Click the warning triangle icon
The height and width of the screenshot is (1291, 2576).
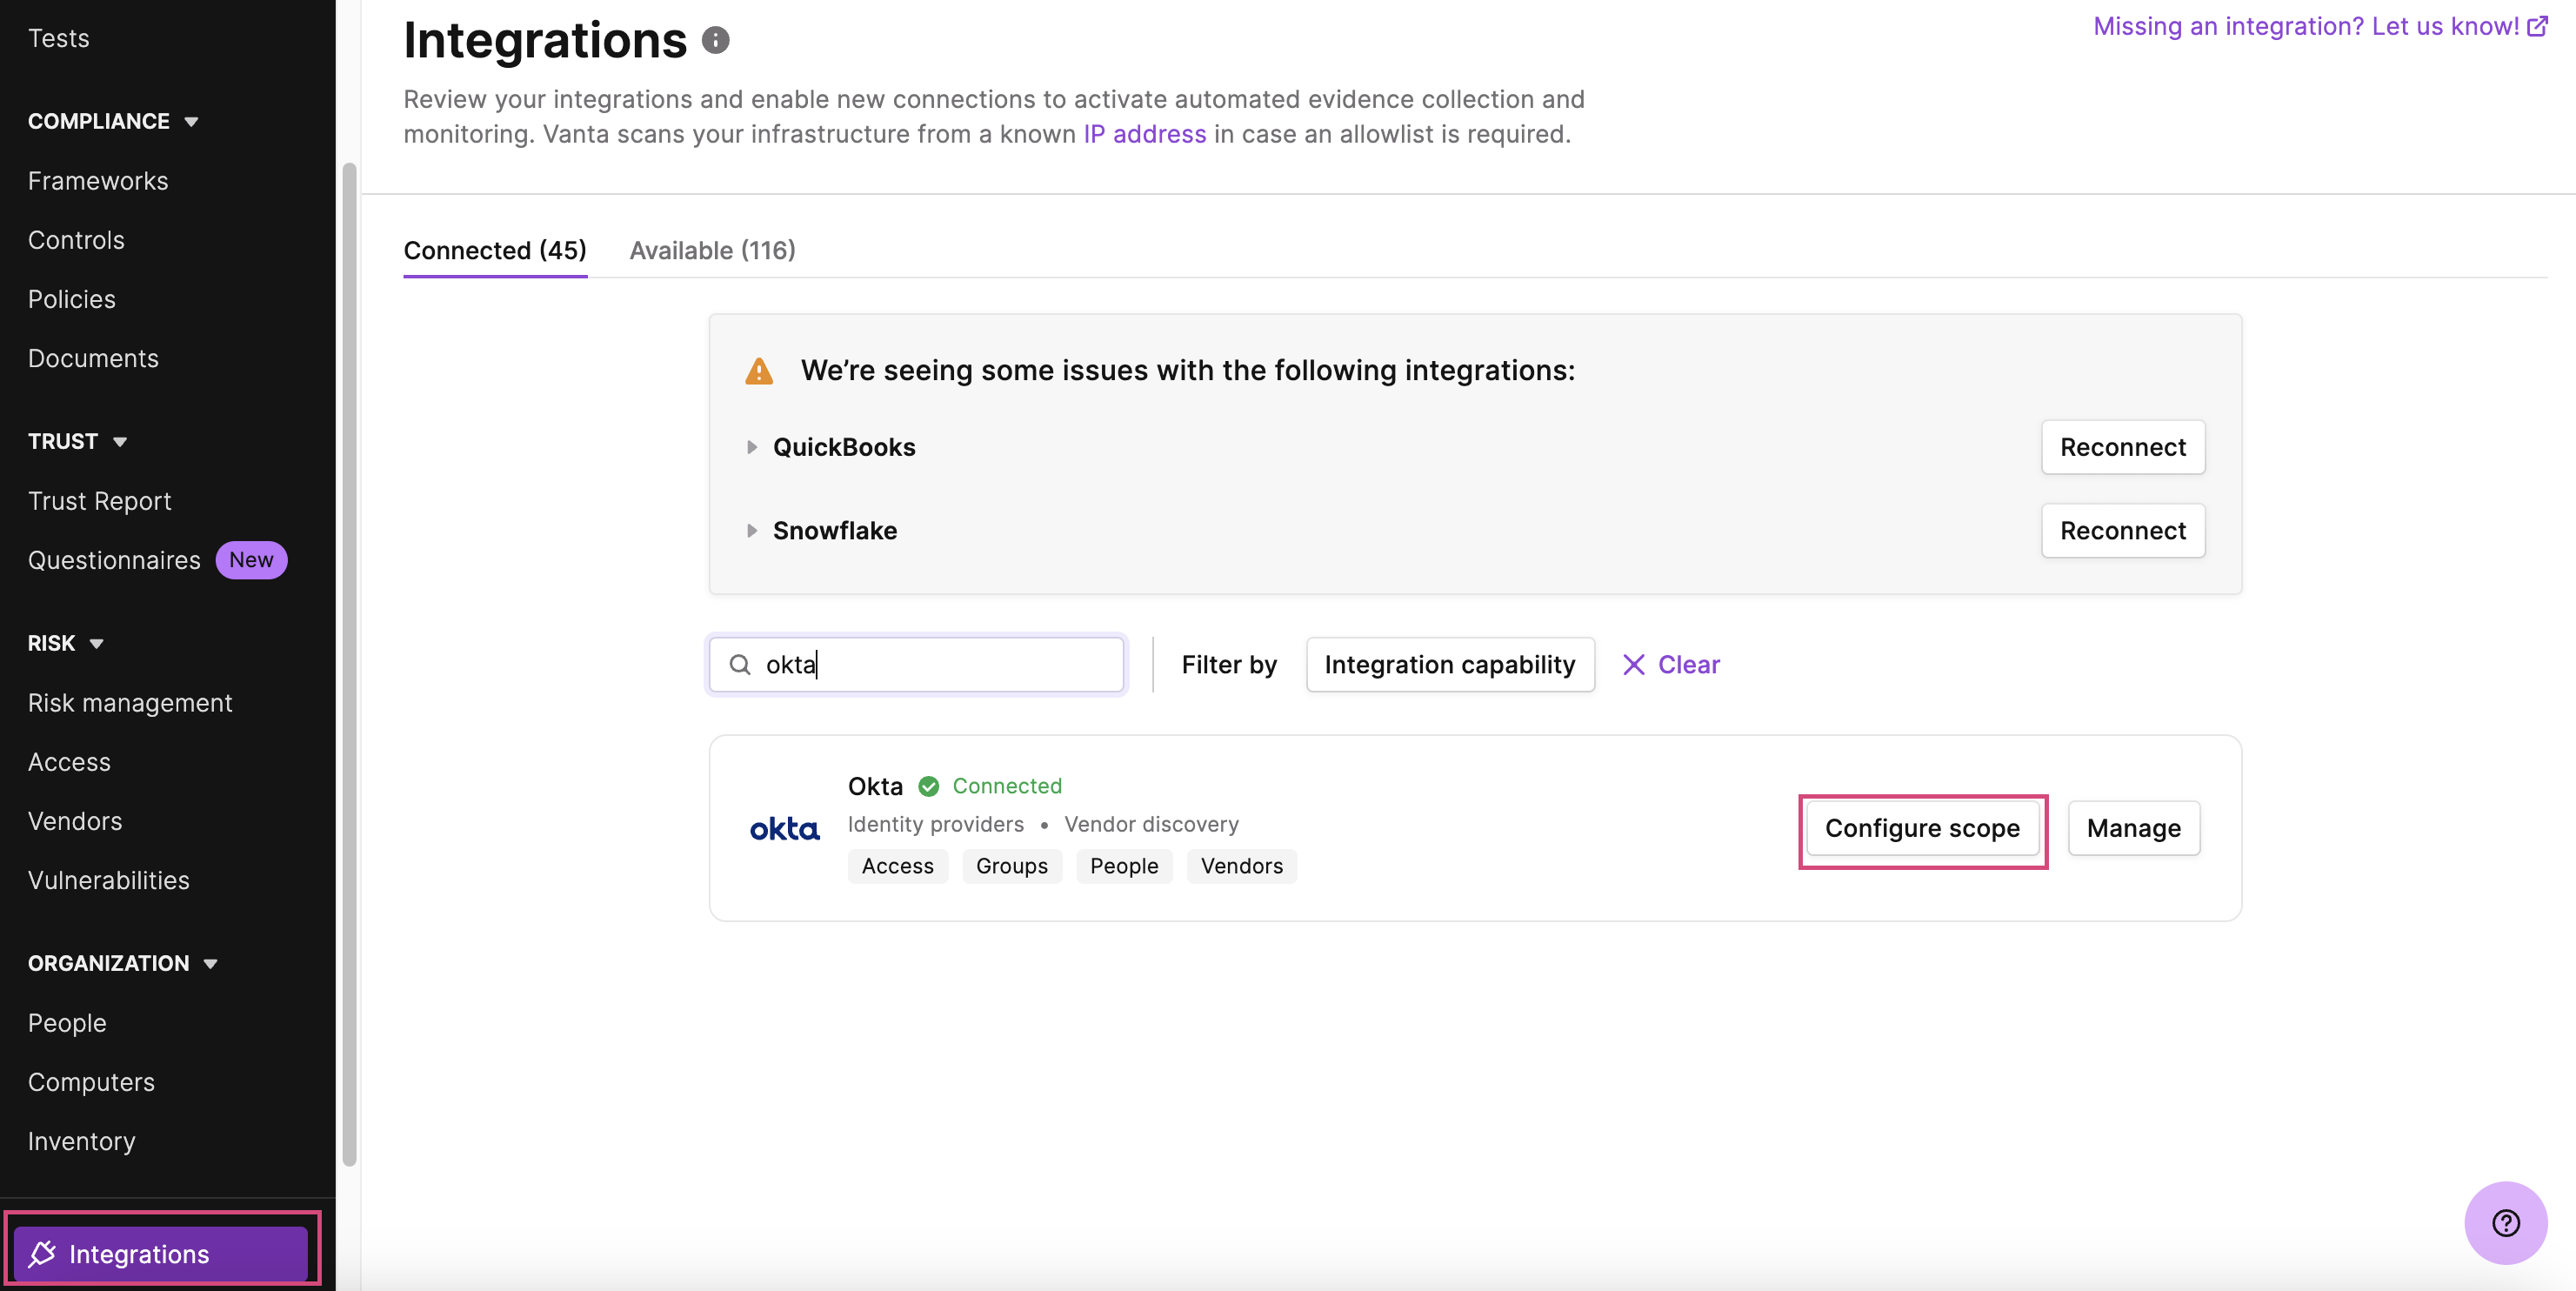pyautogui.click(x=759, y=371)
